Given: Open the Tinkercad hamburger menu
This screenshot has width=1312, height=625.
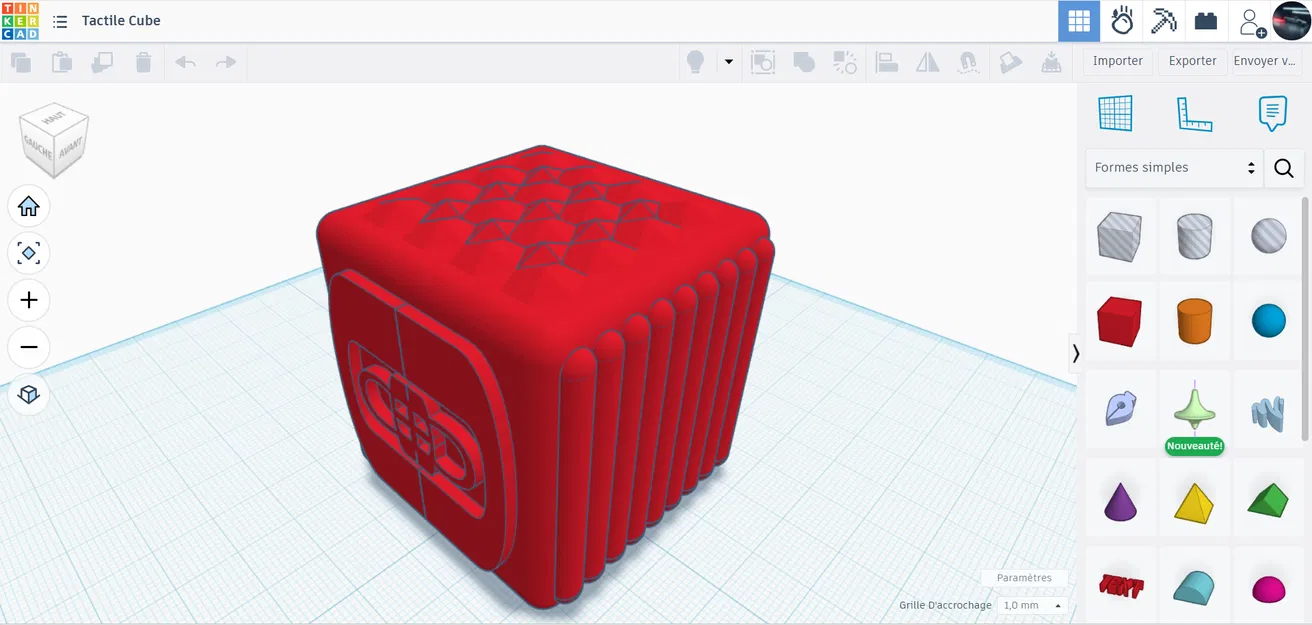Looking at the screenshot, I should 59,20.
